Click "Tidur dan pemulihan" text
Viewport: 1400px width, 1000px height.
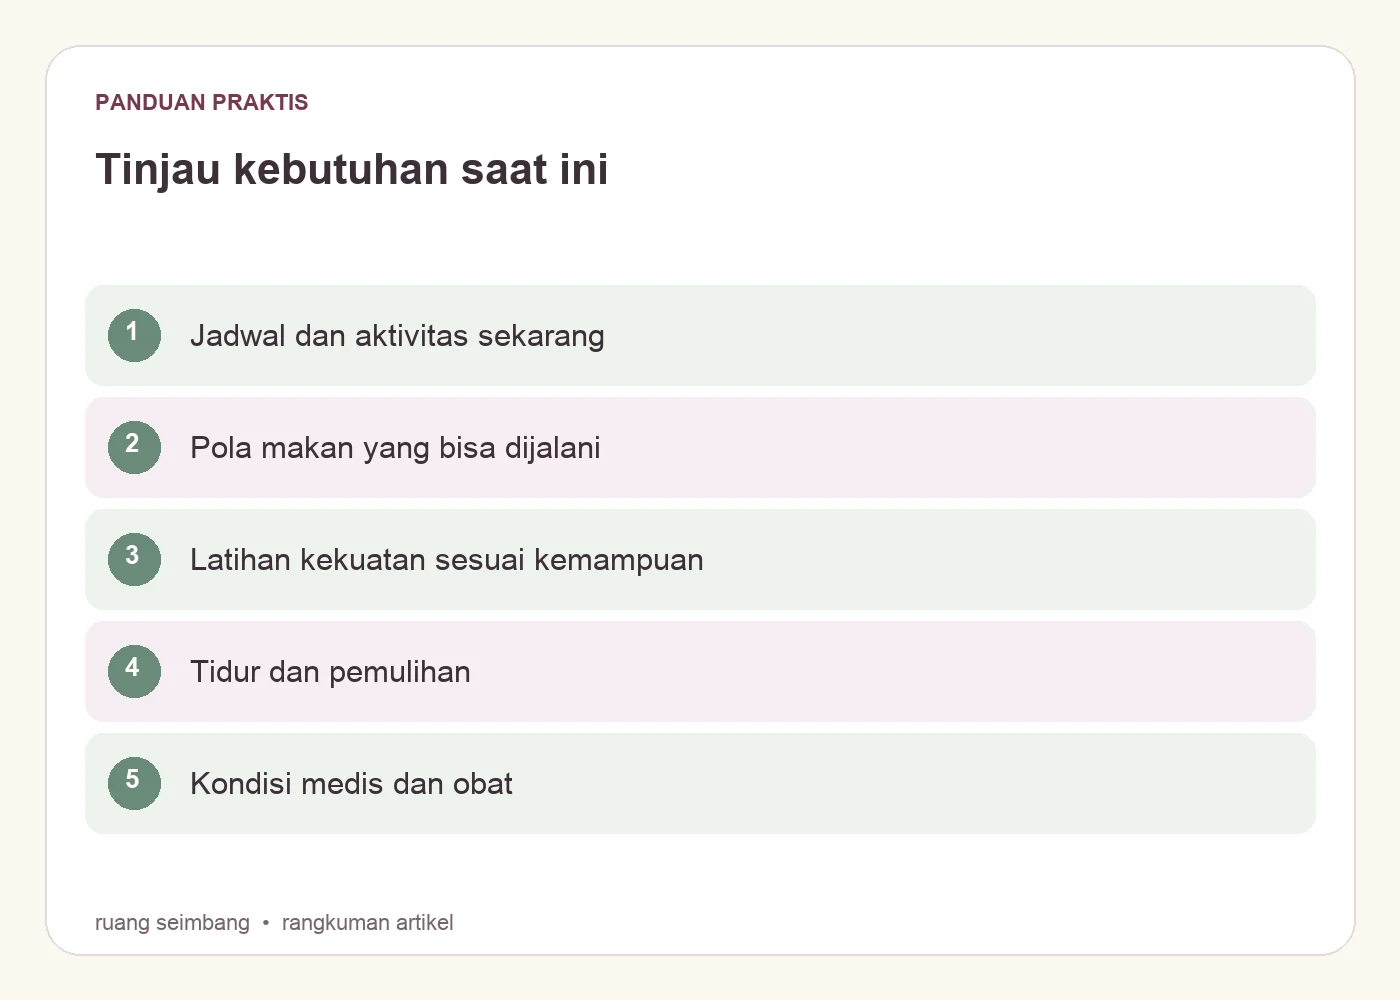point(330,672)
